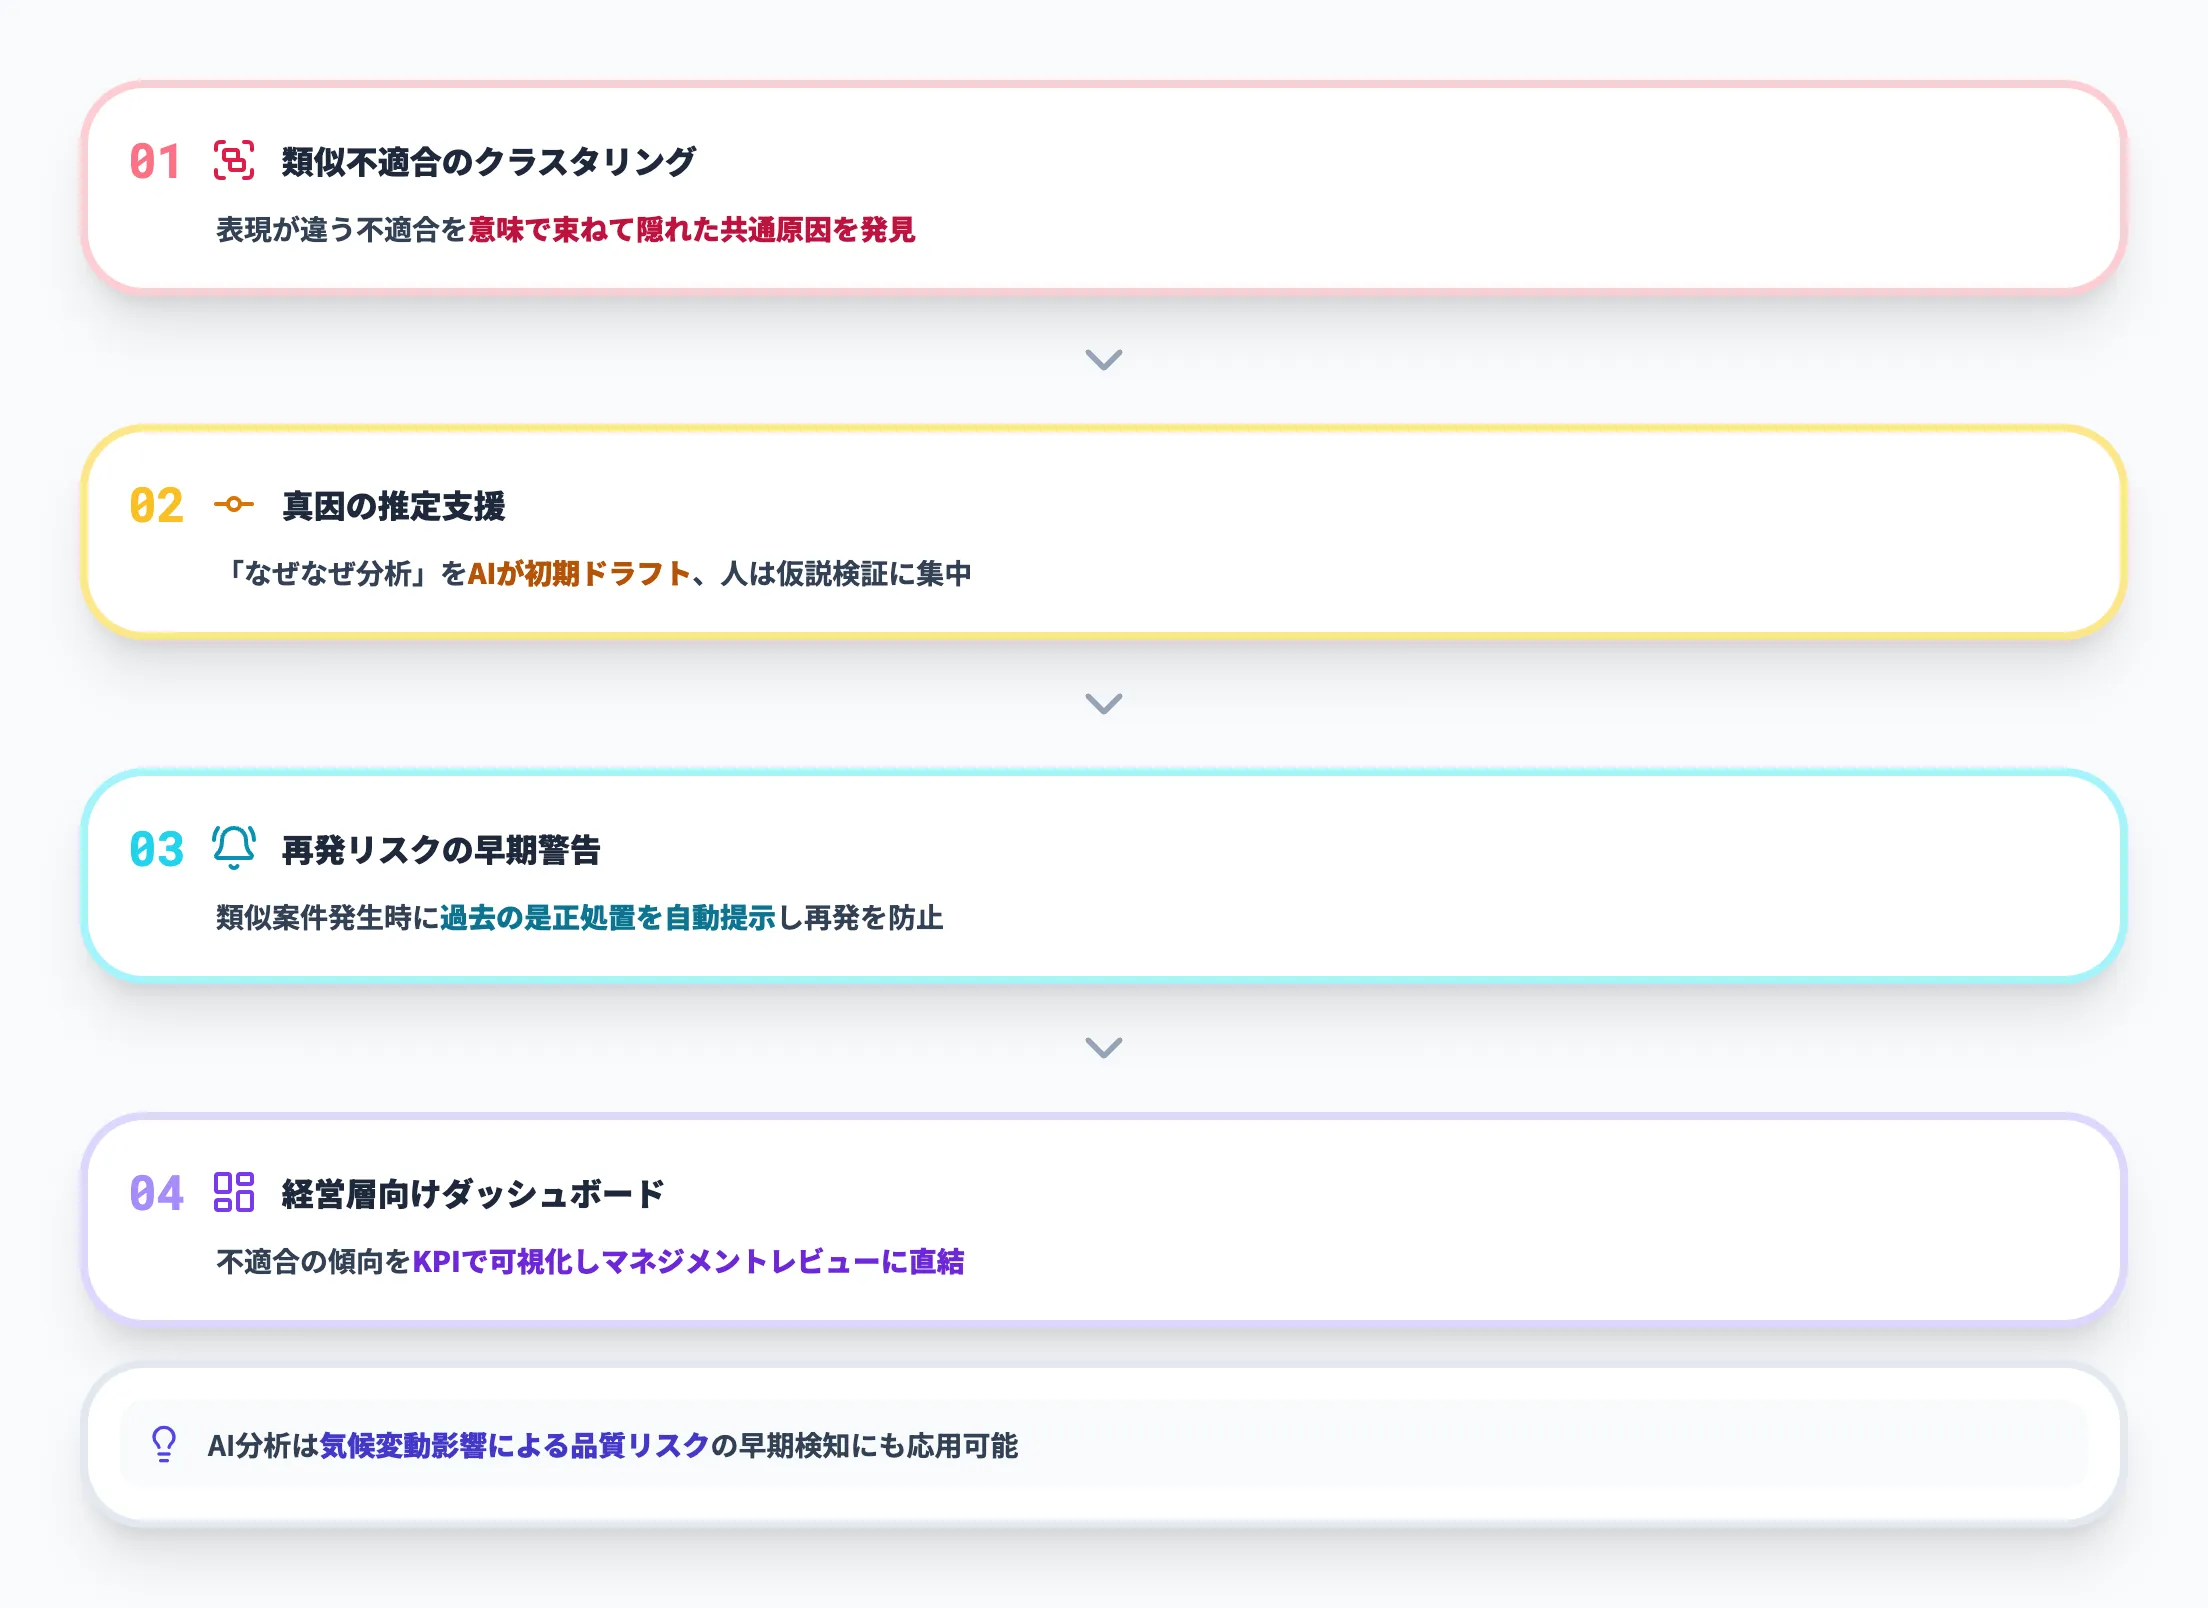The height and width of the screenshot is (1608, 2208).
Task: Expand the chevron above the step 04 card
Action: 1102,1049
